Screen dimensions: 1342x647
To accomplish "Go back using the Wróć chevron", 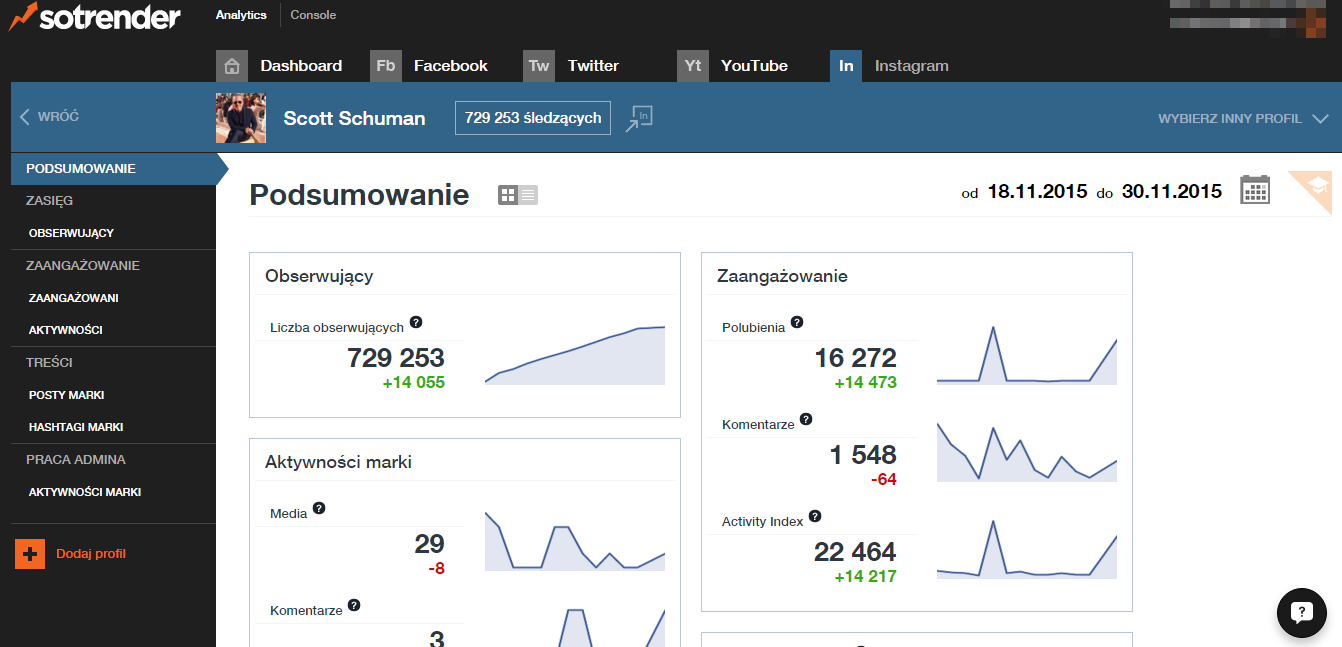I will (26, 117).
